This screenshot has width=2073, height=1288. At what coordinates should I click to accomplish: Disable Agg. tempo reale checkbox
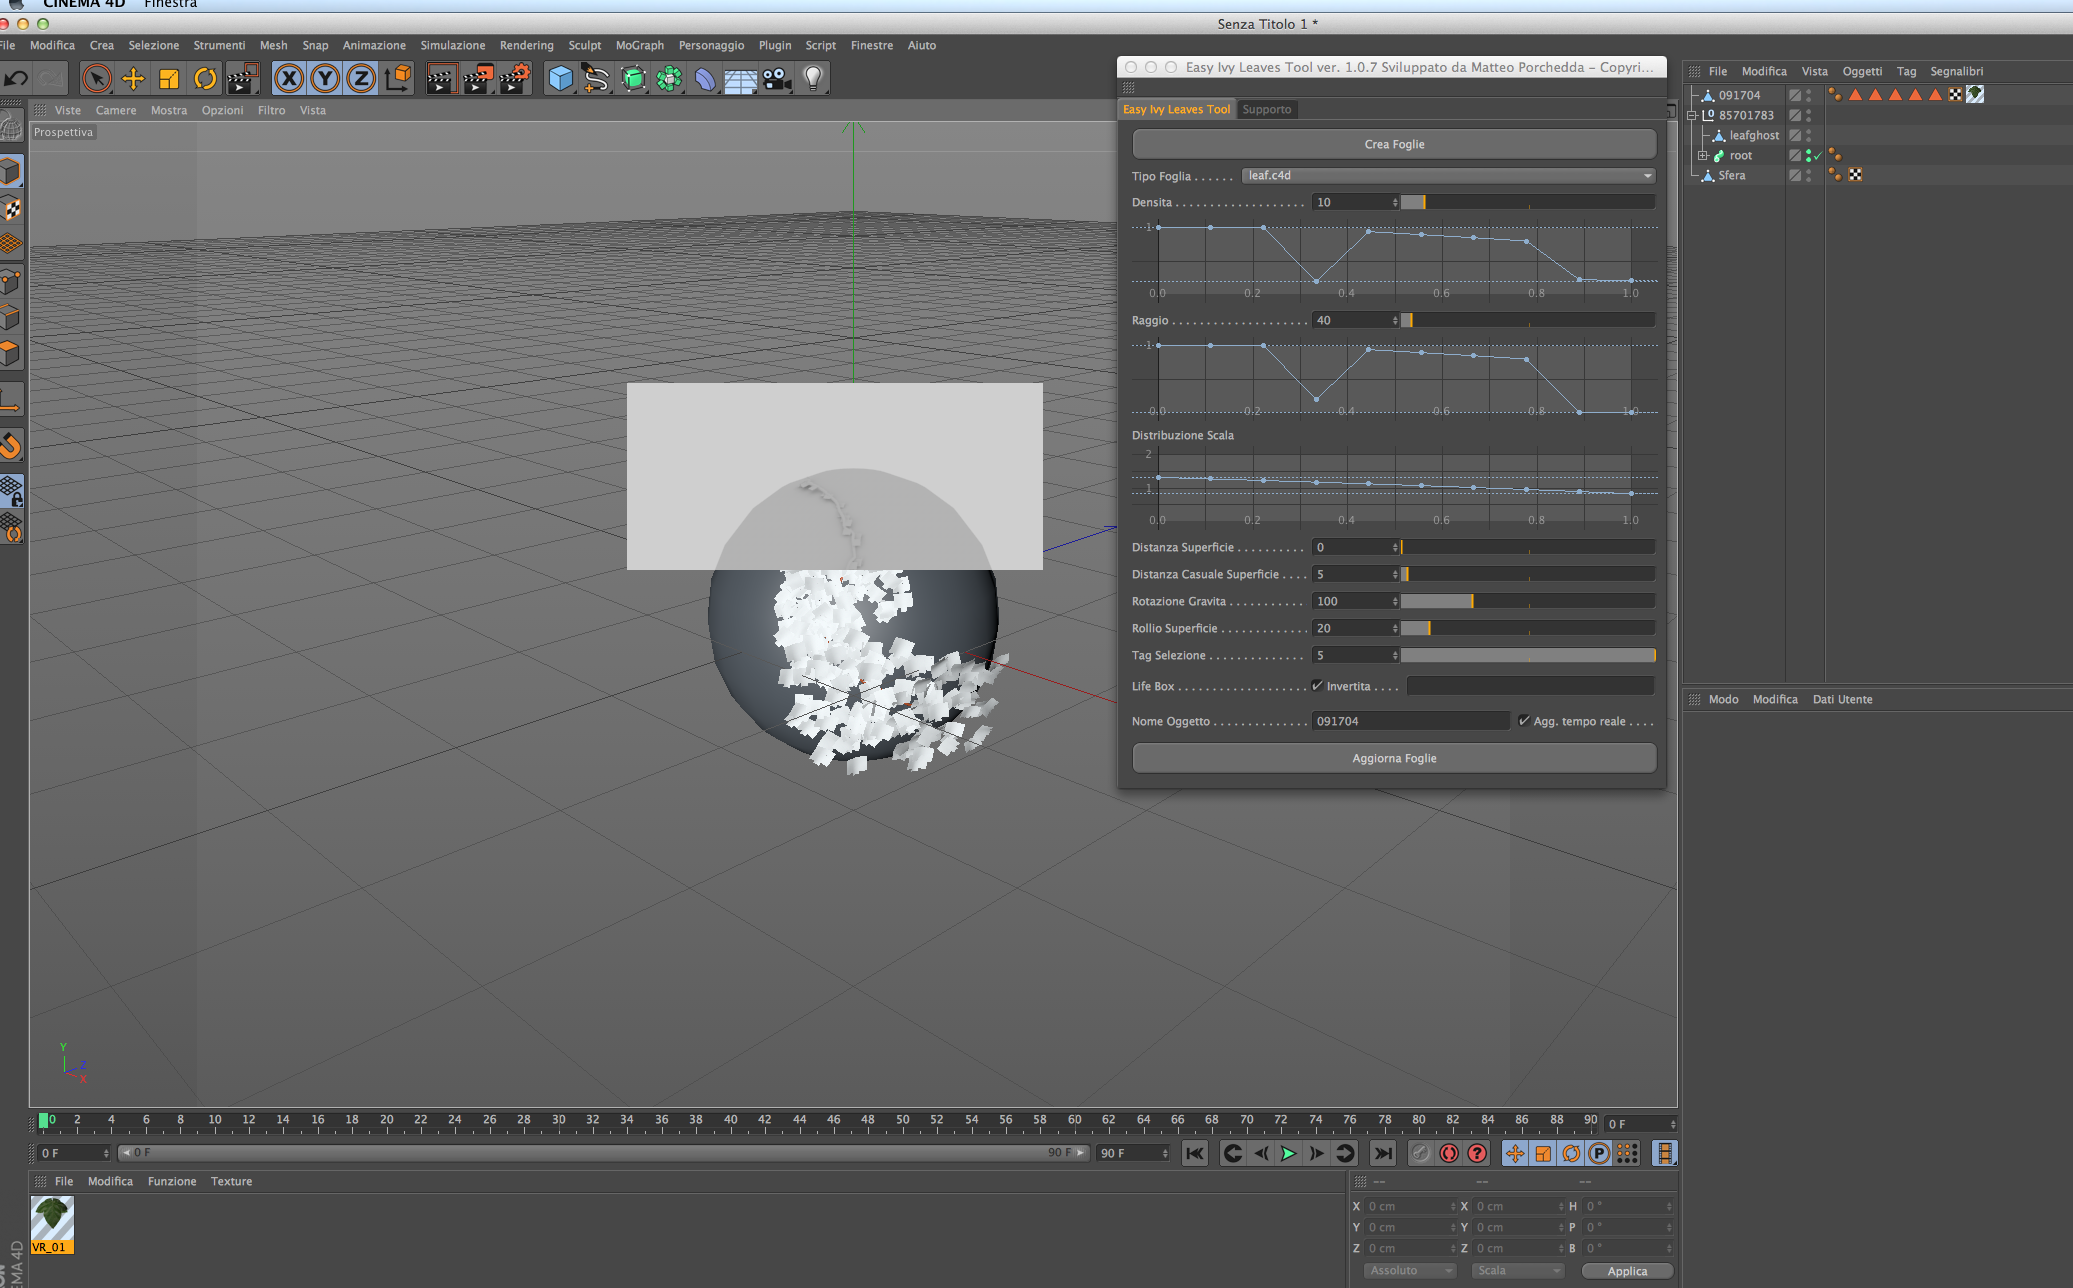(1524, 721)
